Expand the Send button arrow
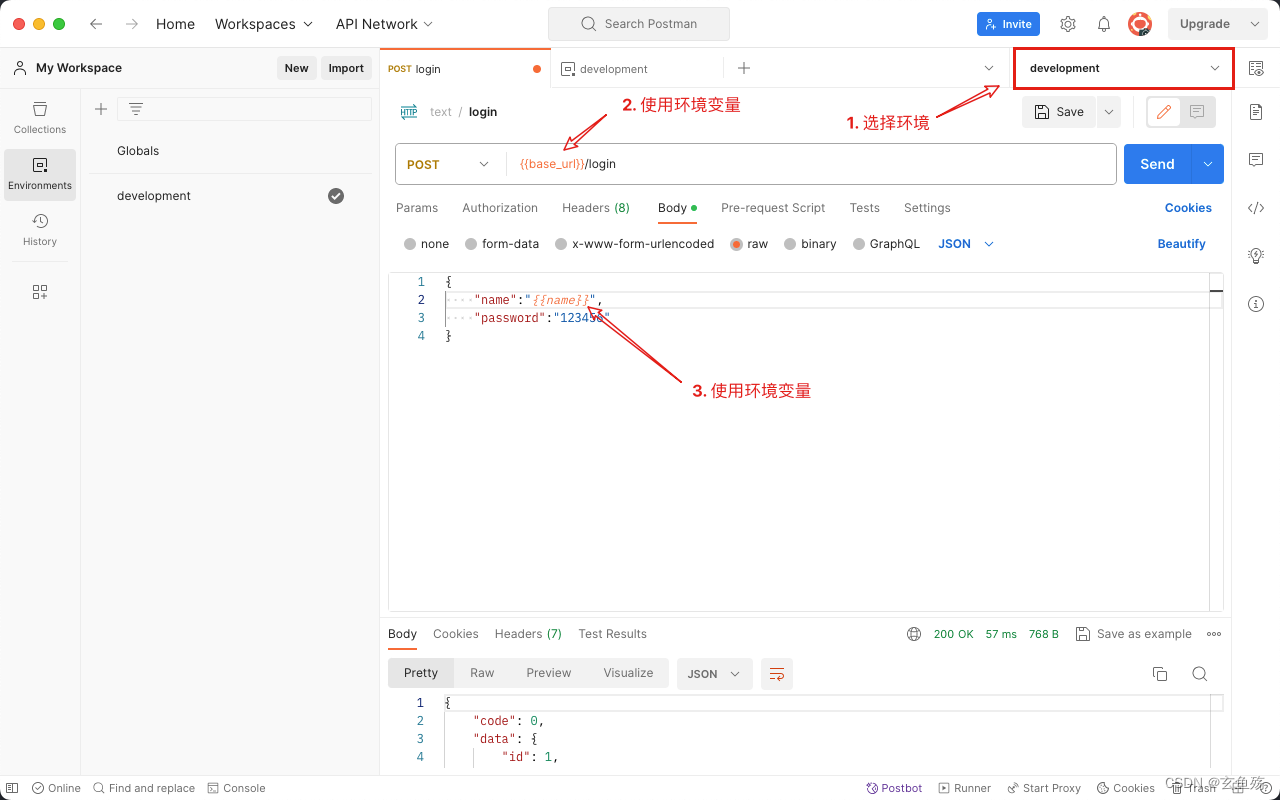The height and width of the screenshot is (800, 1280). [1208, 164]
